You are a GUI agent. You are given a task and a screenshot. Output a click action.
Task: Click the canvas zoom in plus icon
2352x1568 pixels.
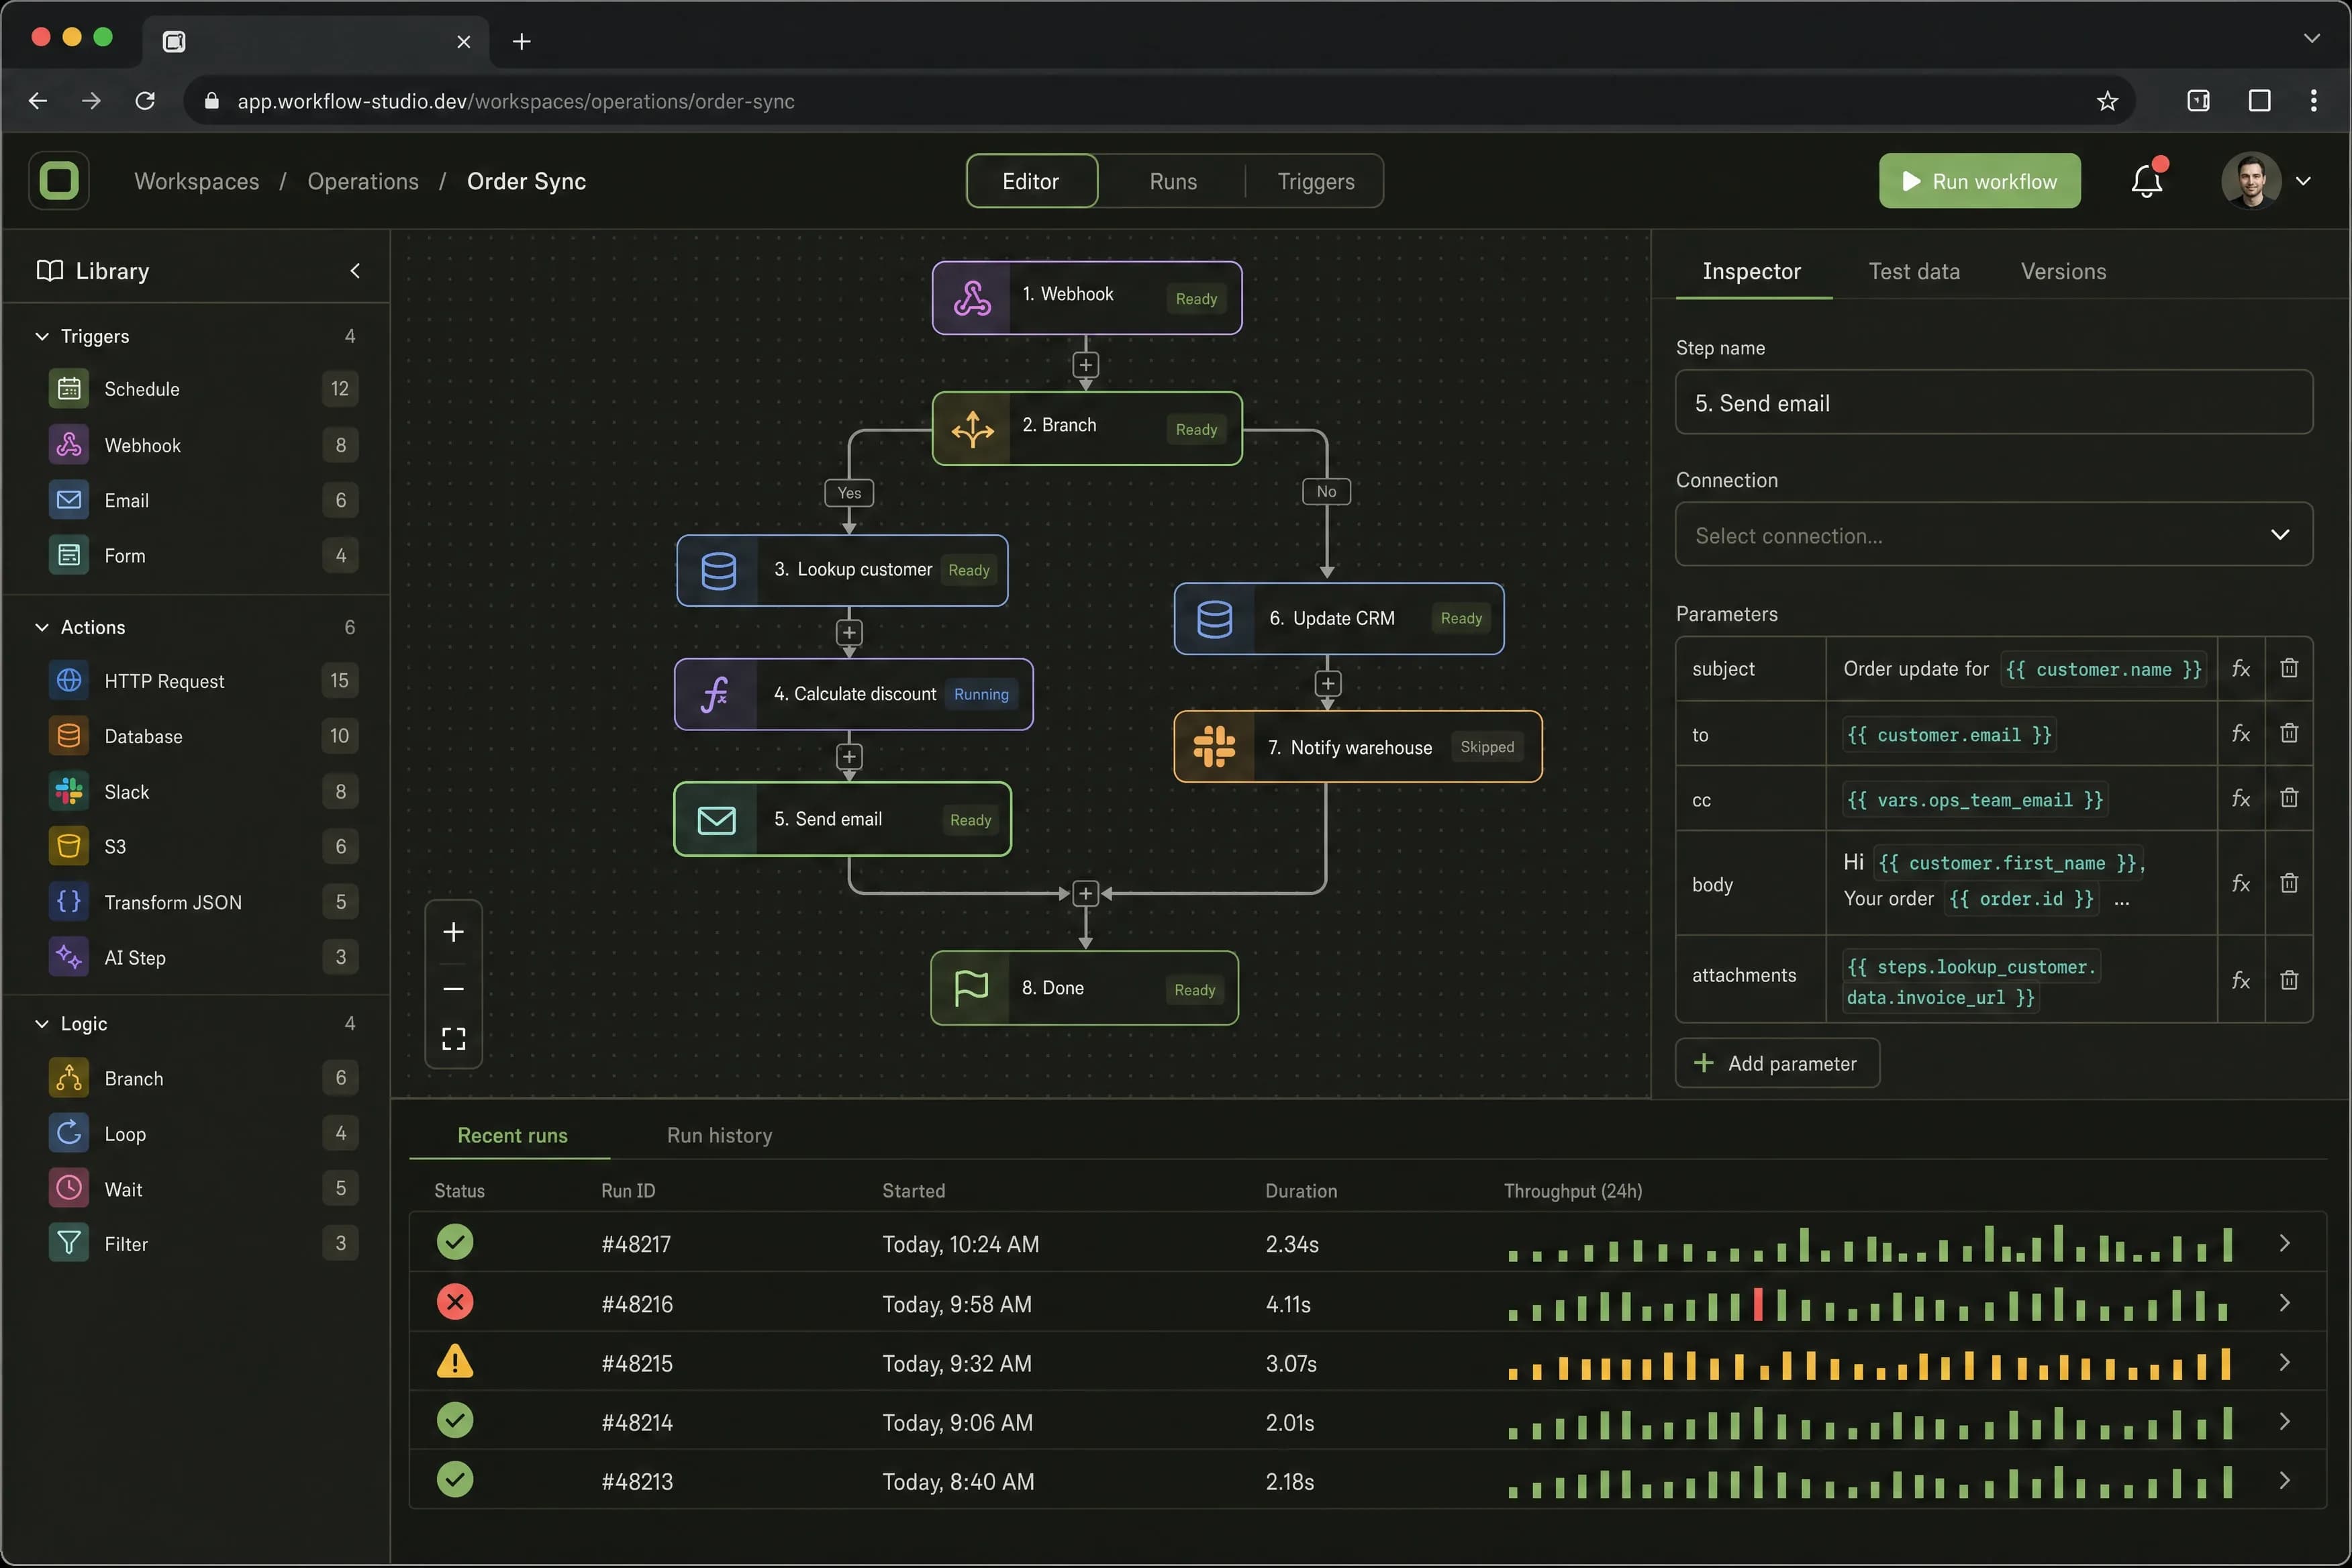point(453,932)
